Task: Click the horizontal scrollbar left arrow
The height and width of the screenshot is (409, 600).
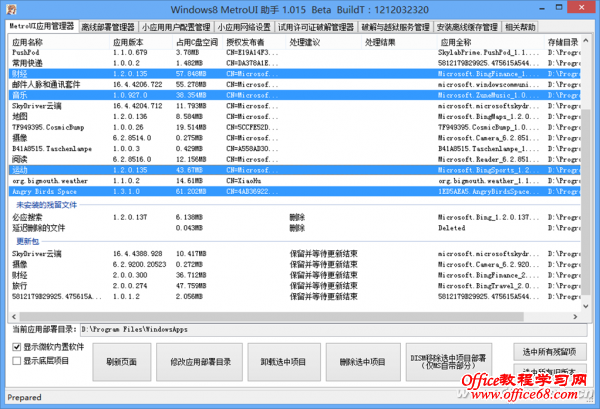Action: pyautogui.click(x=14, y=316)
